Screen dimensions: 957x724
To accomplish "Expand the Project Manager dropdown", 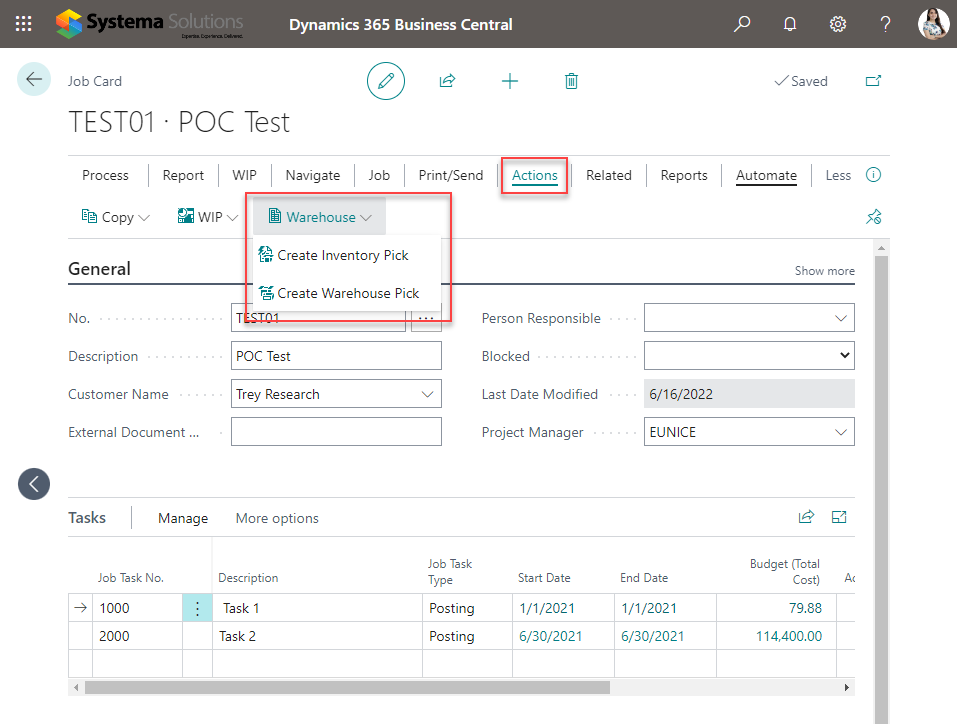I will point(840,432).
